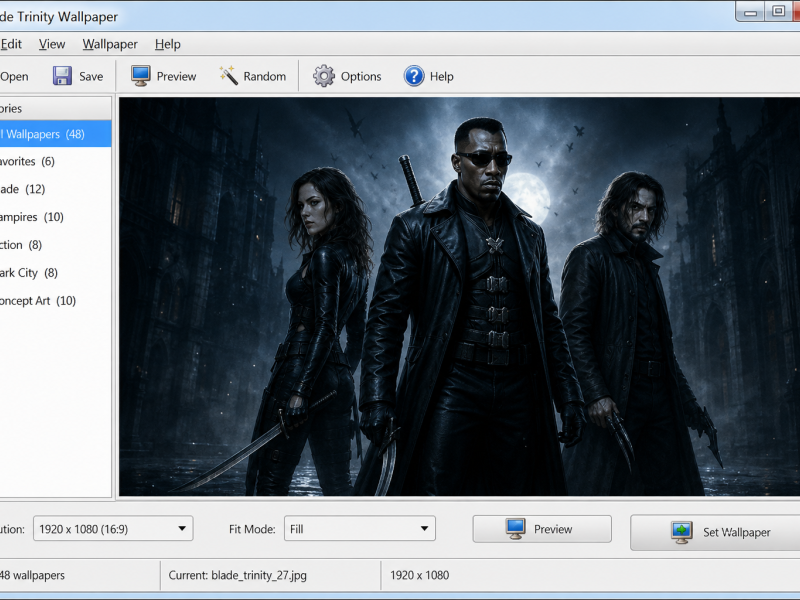
Task: Open Options via the gear icon
Action: (323, 76)
